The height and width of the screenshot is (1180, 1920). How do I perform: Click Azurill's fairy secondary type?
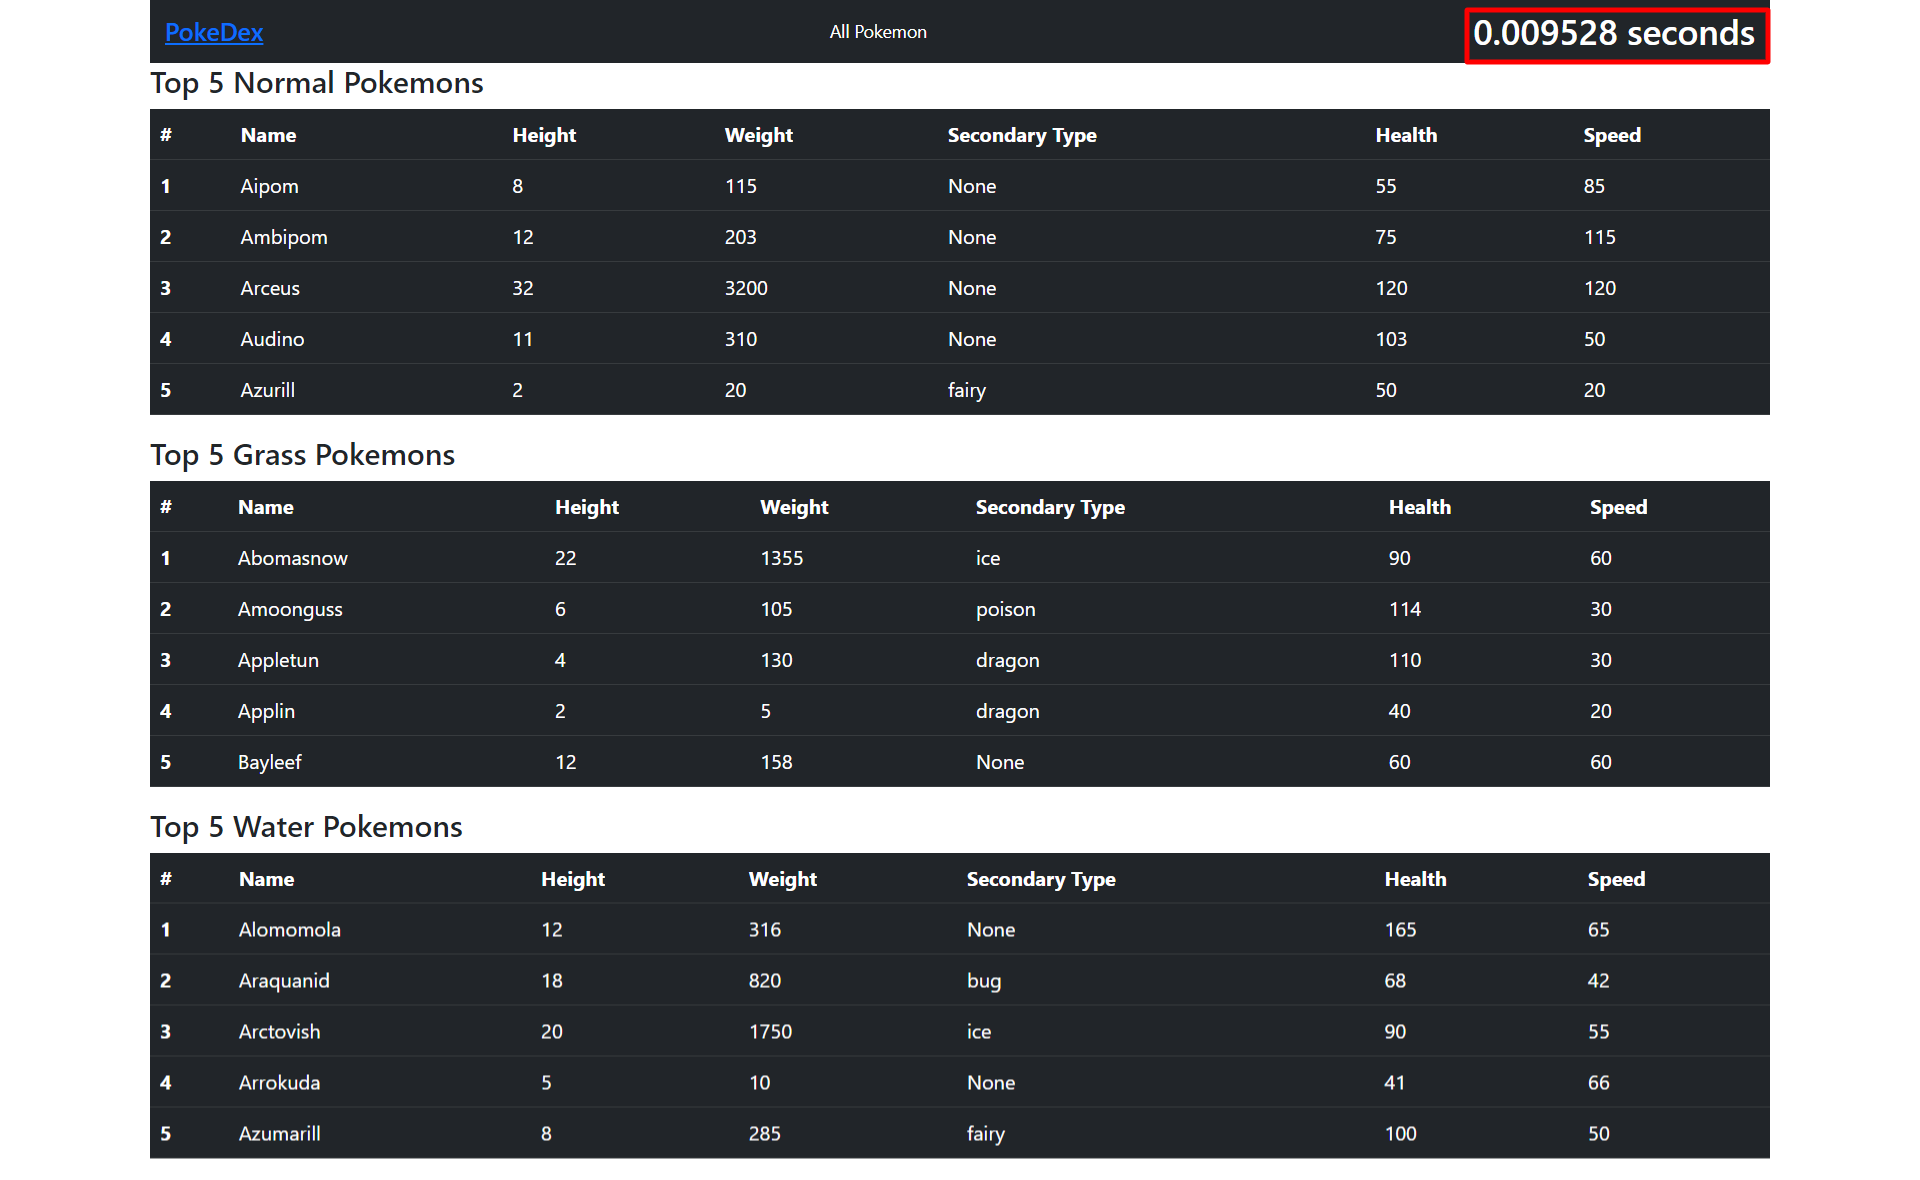point(966,390)
